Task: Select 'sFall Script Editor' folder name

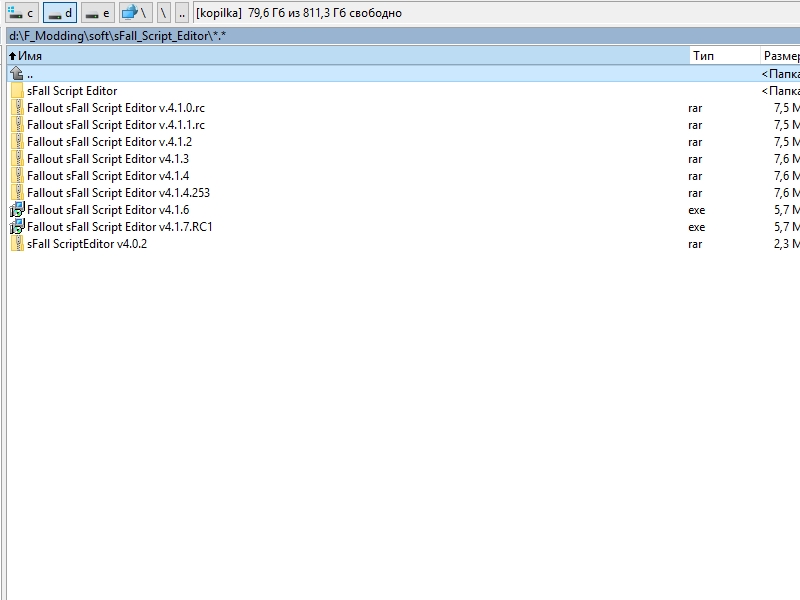Action: point(72,91)
